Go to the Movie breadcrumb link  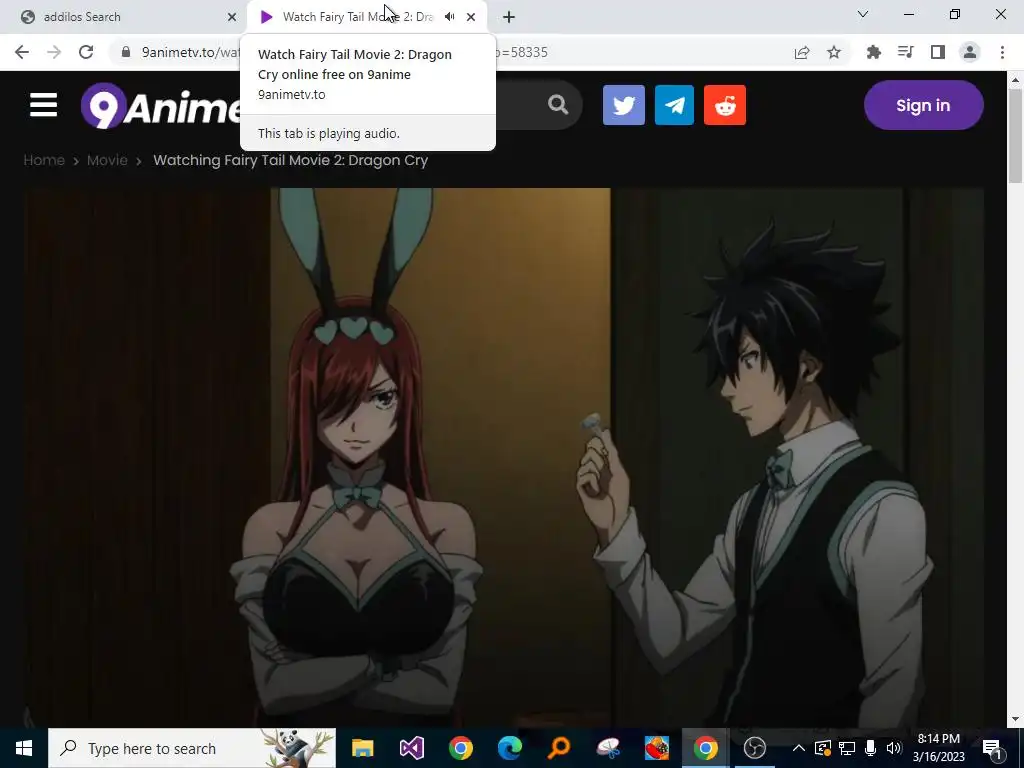click(x=107, y=160)
